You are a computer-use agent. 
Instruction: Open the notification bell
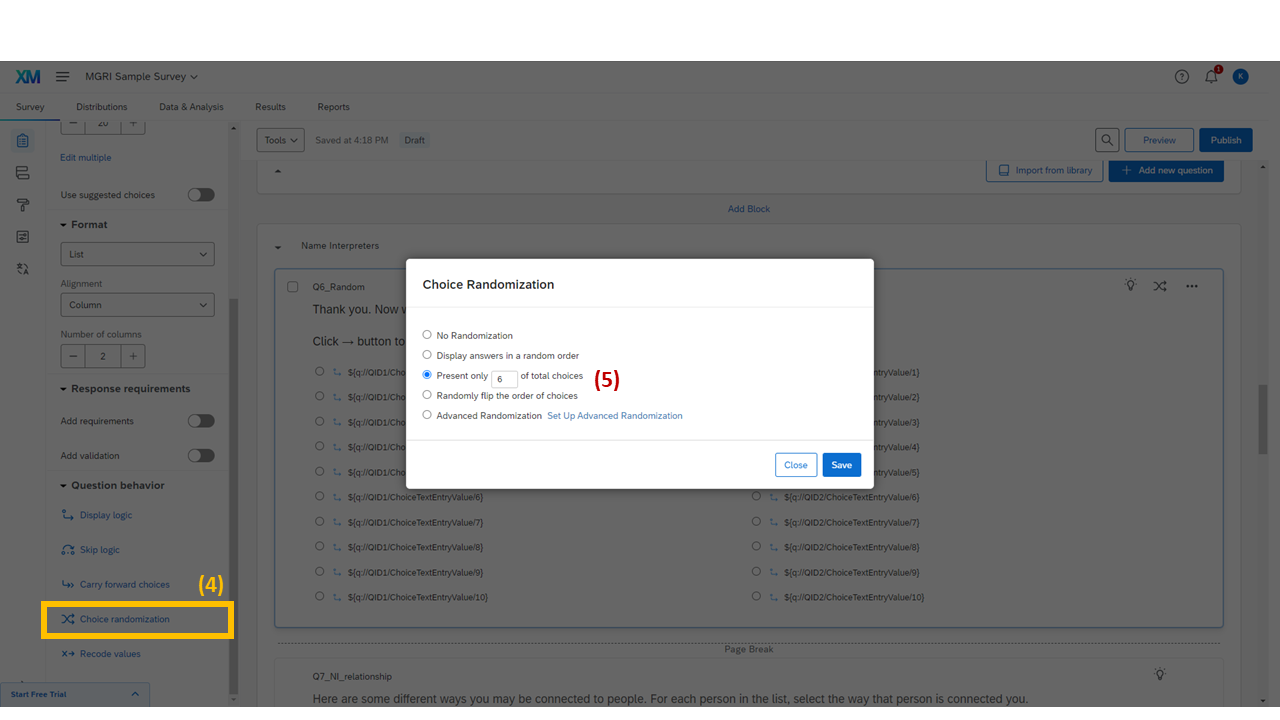(x=1210, y=76)
